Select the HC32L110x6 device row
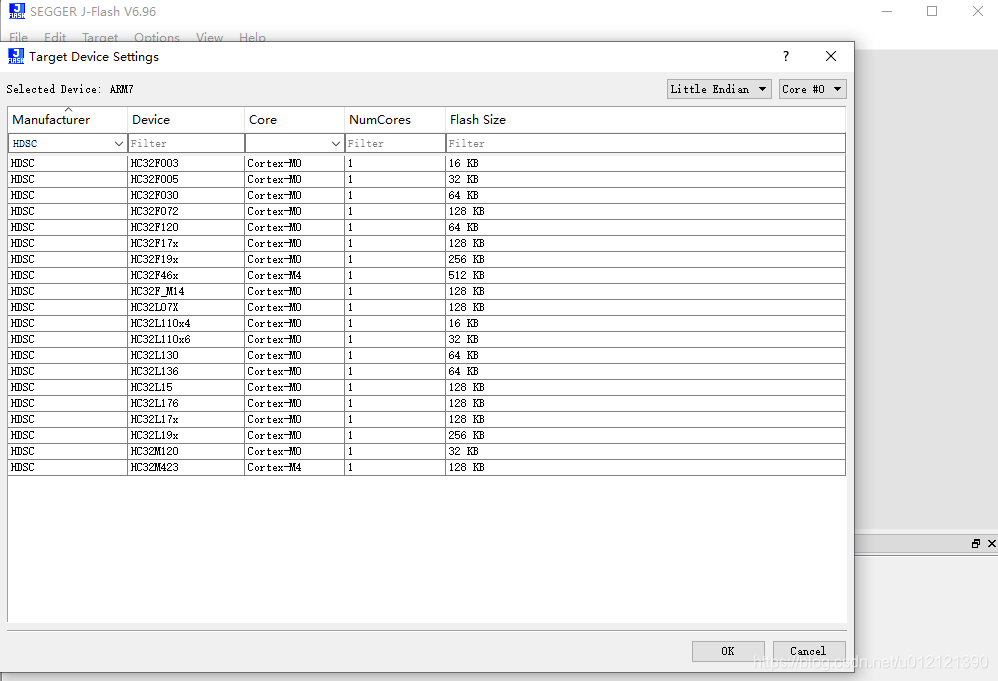 point(426,339)
